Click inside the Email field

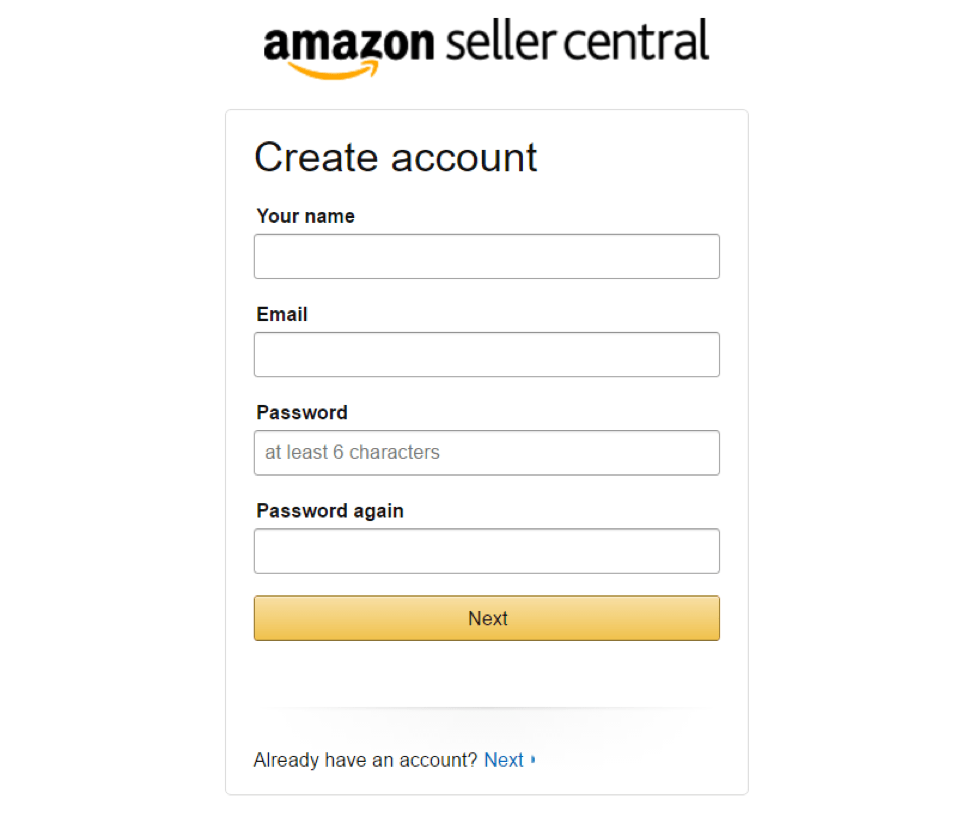[486, 354]
